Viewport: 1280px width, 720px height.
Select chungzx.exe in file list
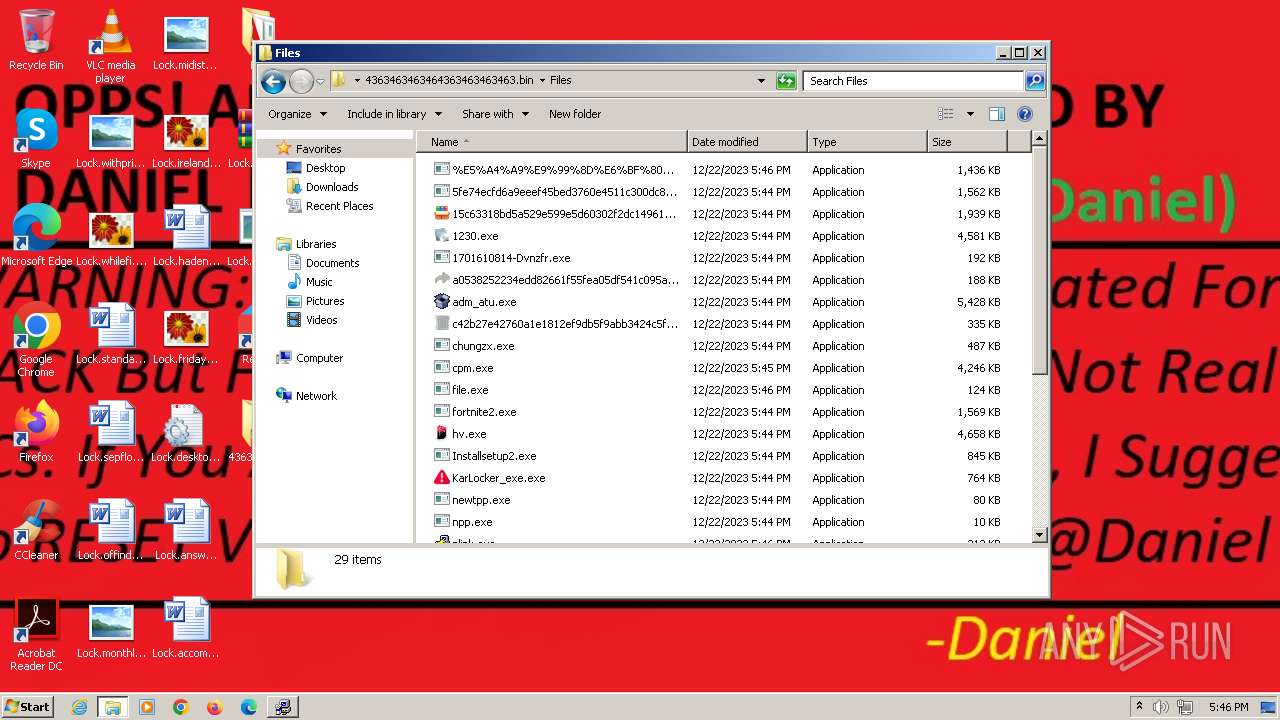pos(483,346)
